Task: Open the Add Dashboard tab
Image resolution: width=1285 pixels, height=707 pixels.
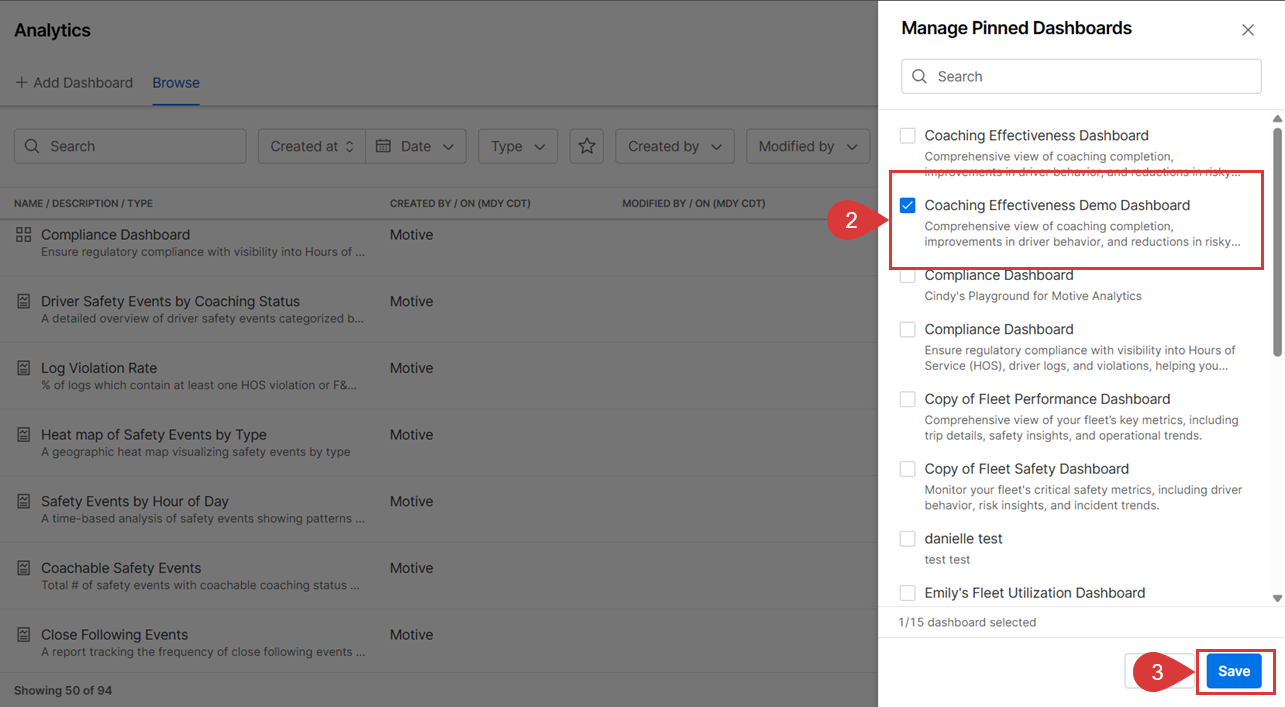Action: click(74, 83)
